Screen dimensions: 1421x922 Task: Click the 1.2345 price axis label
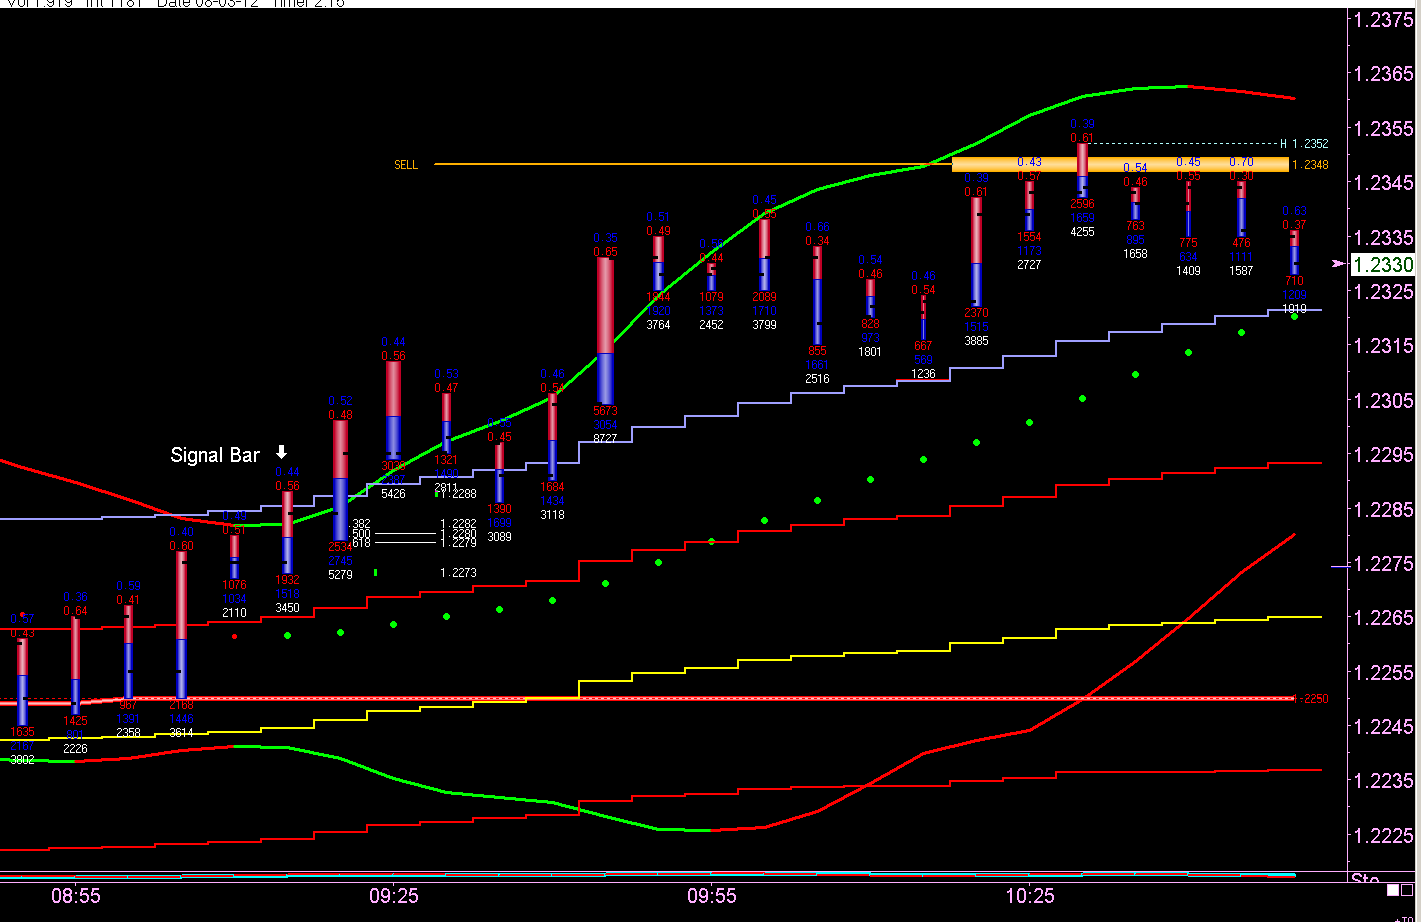point(1383,183)
